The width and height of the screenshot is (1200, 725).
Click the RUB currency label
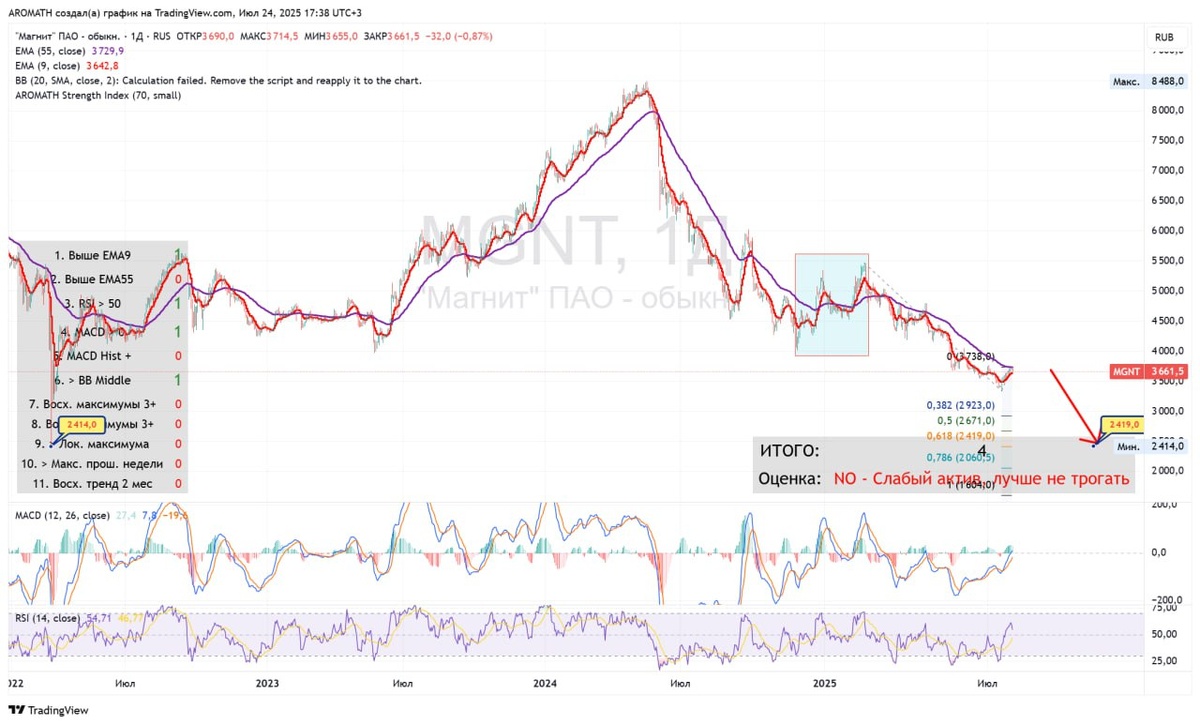(x=1164, y=36)
